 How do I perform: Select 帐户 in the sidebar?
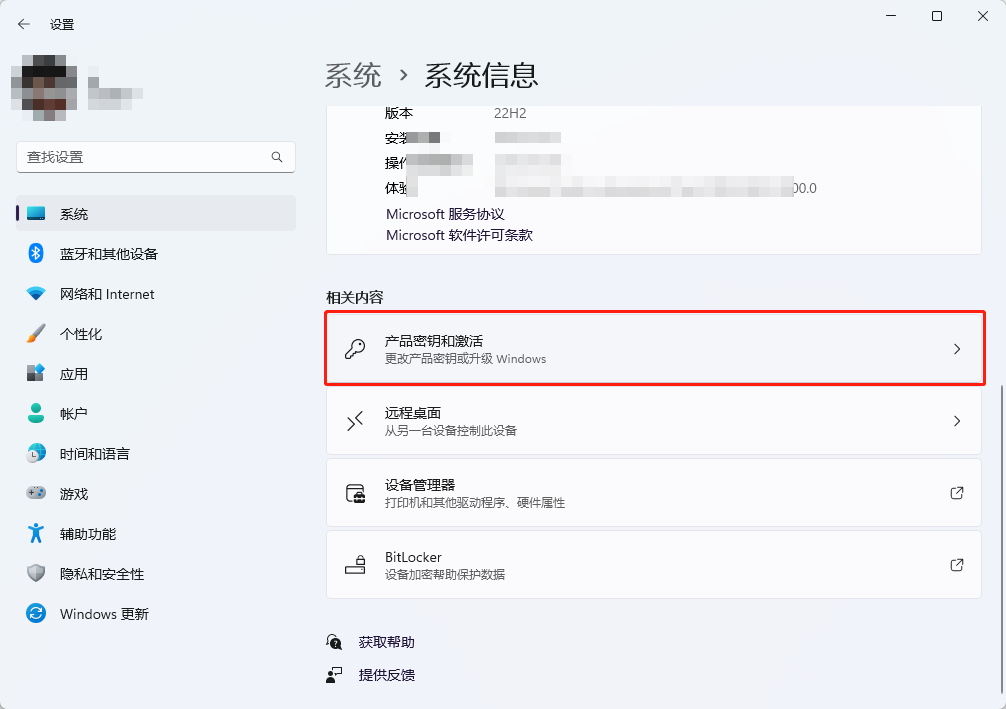click(x=36, y=414)
